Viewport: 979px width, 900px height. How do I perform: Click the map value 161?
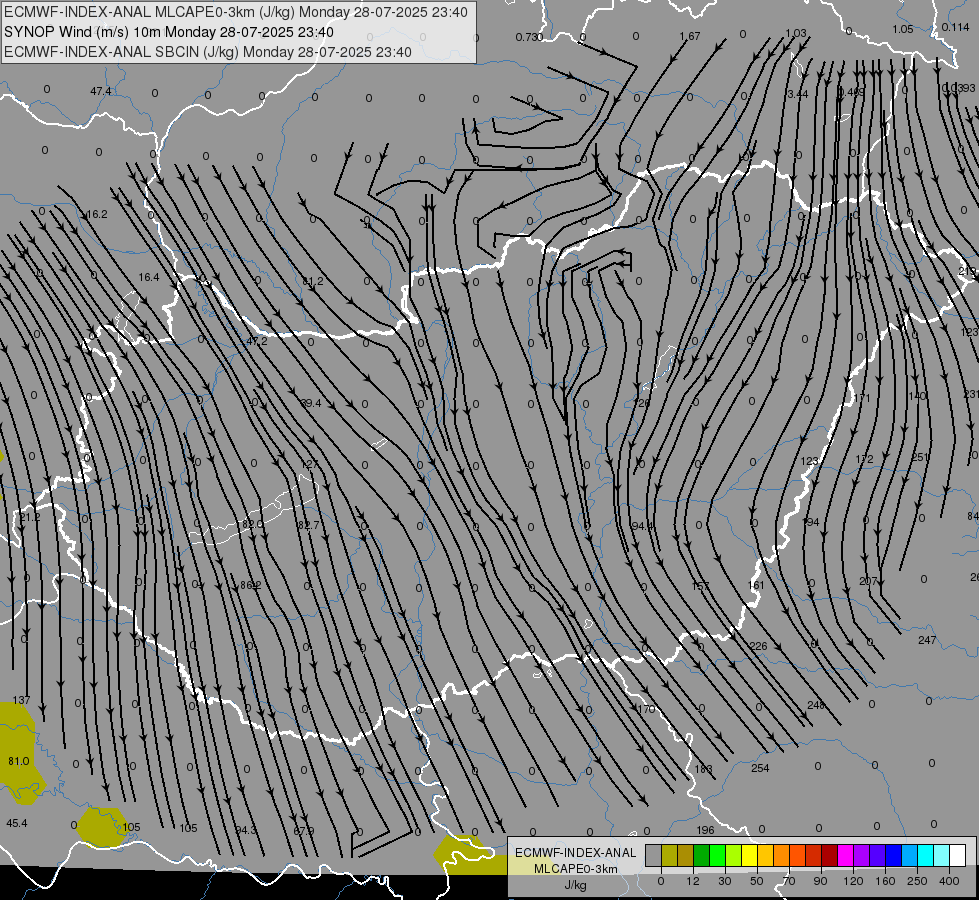[x=755, y=585]
